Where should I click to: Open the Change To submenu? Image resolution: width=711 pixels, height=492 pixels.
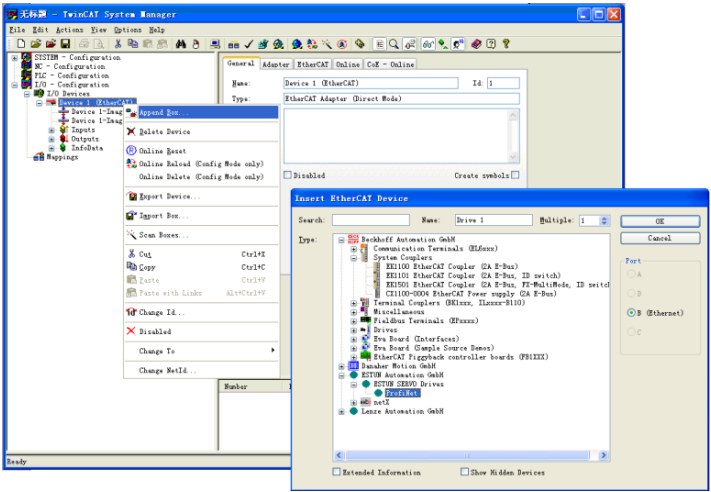(202, 351)
